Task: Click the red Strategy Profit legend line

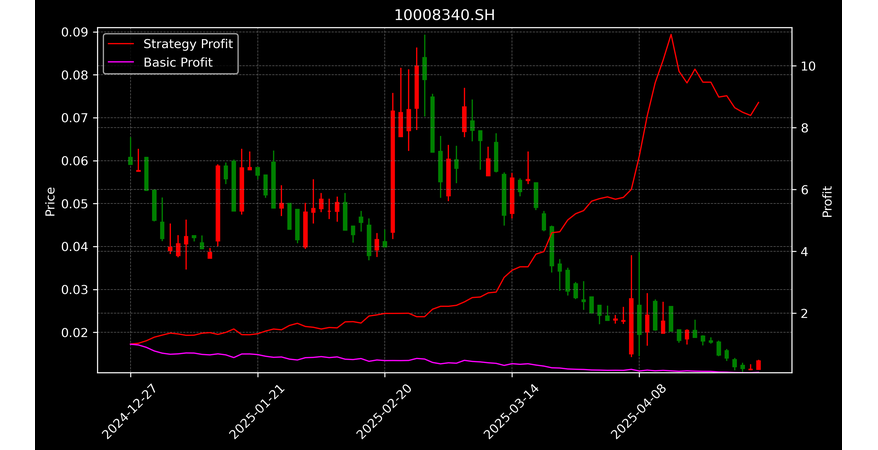Action: 121,44
